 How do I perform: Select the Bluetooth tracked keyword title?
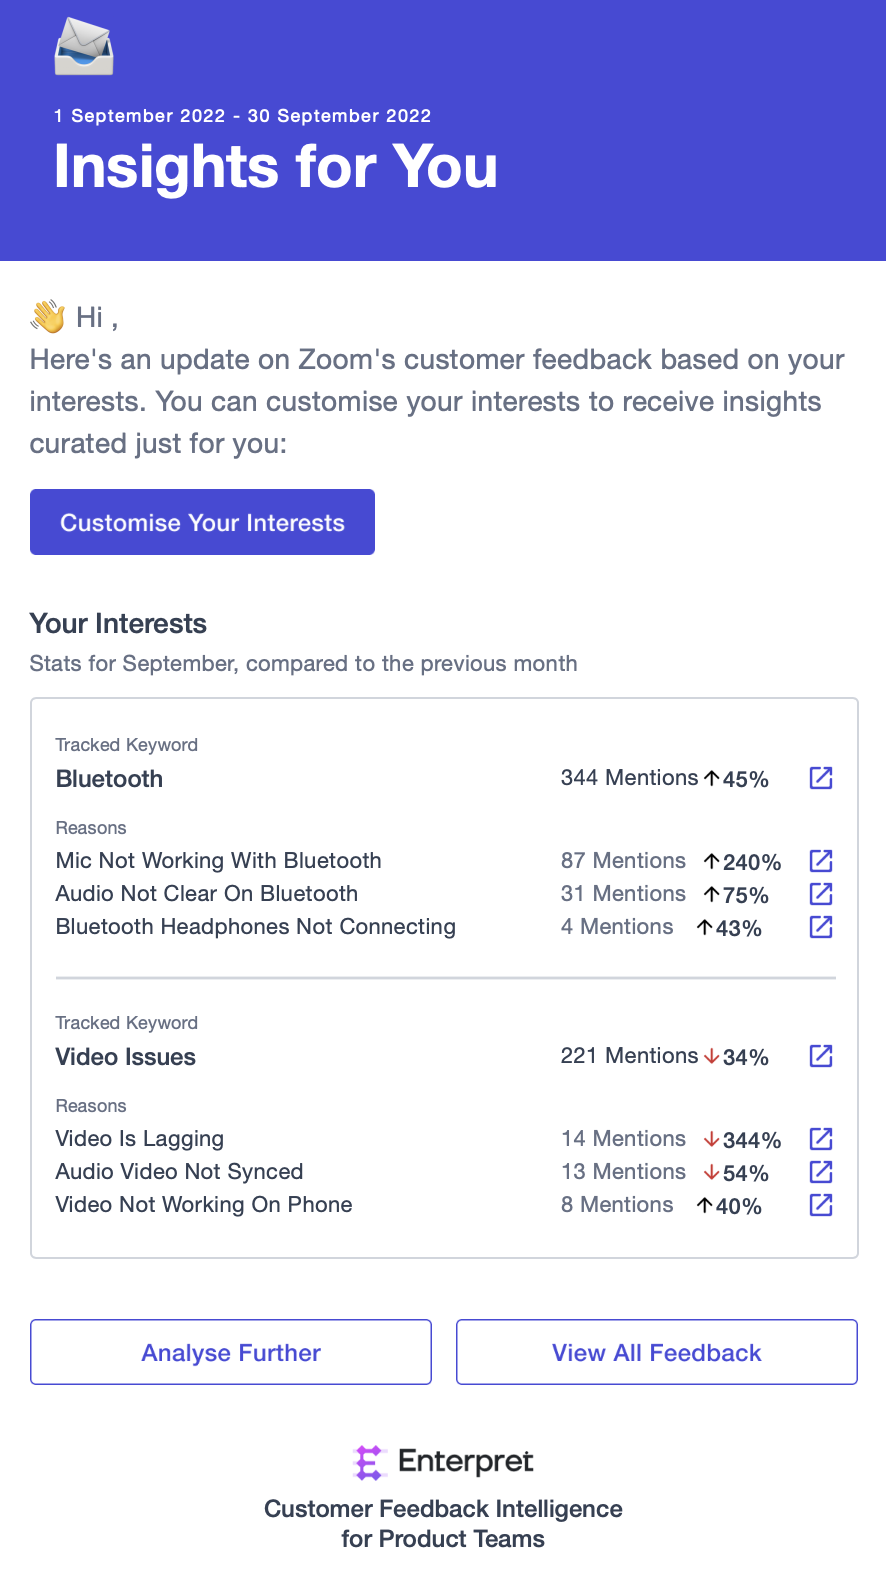tap(109, 779)
